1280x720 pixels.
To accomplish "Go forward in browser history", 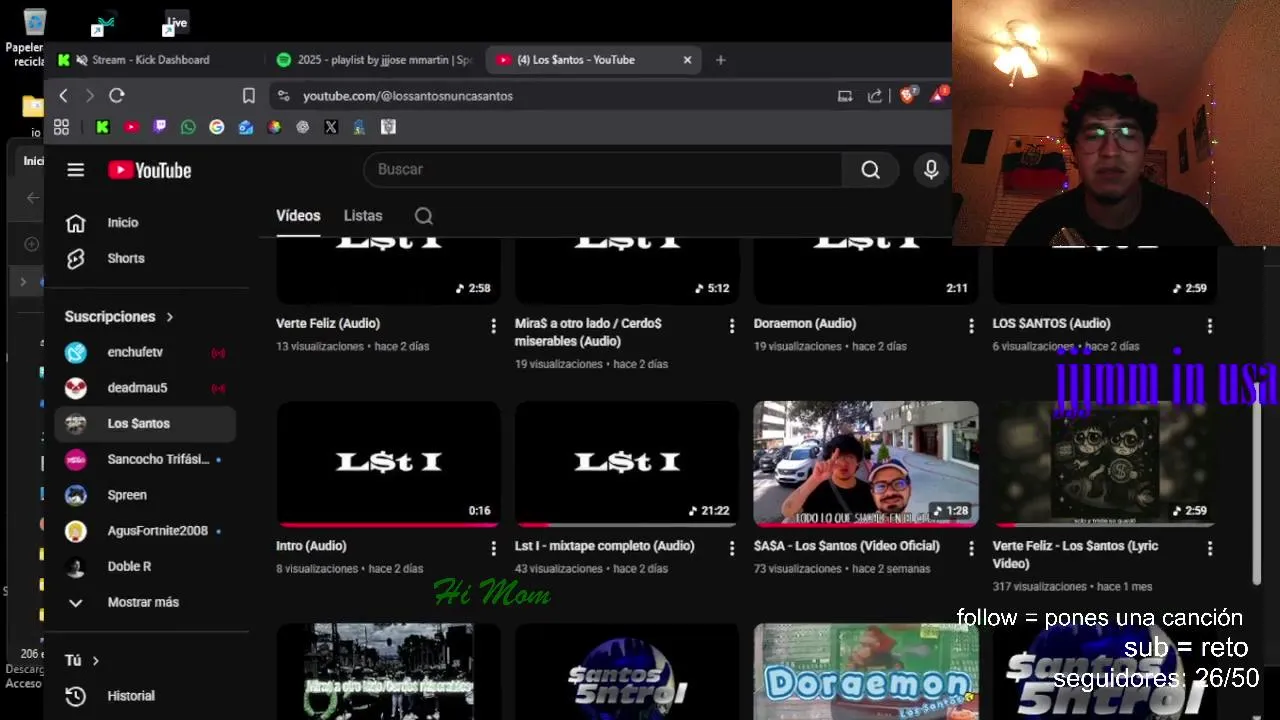I will pos(89,95).
